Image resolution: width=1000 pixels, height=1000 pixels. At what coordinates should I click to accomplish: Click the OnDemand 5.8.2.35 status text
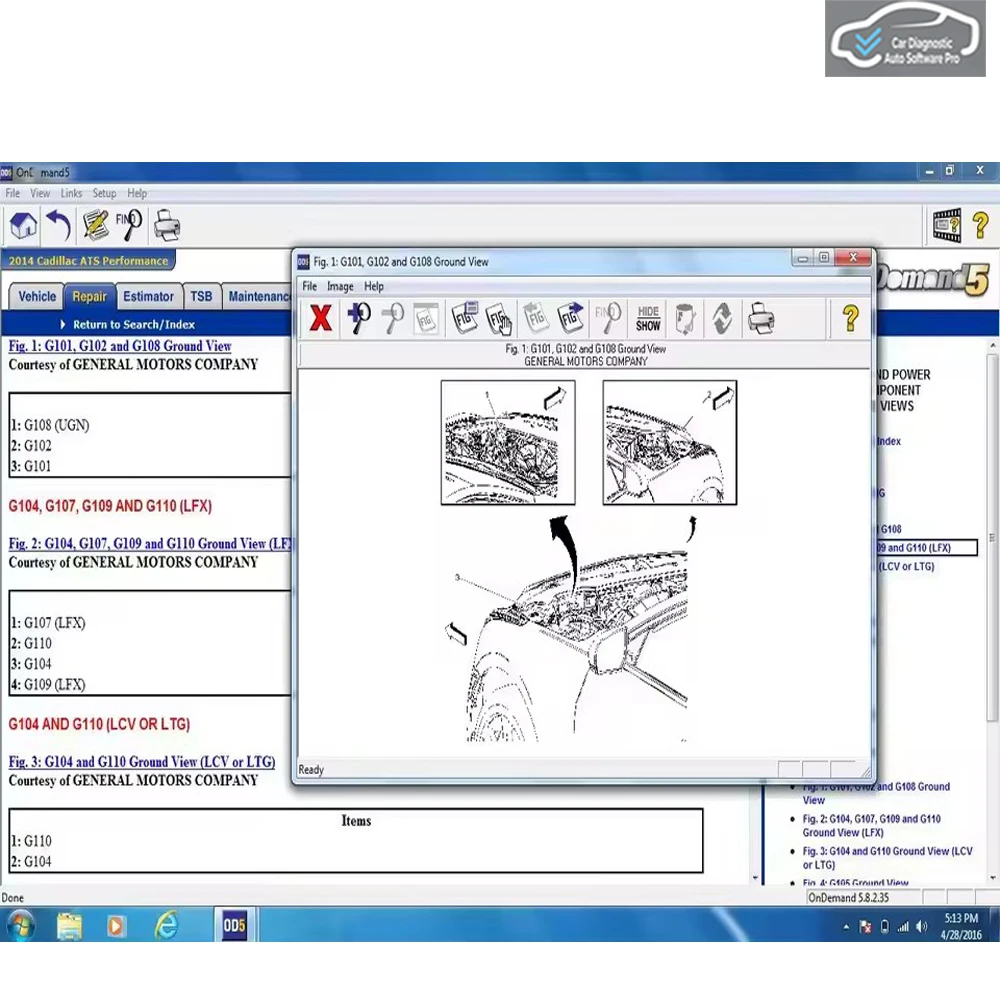coord(848,897)
